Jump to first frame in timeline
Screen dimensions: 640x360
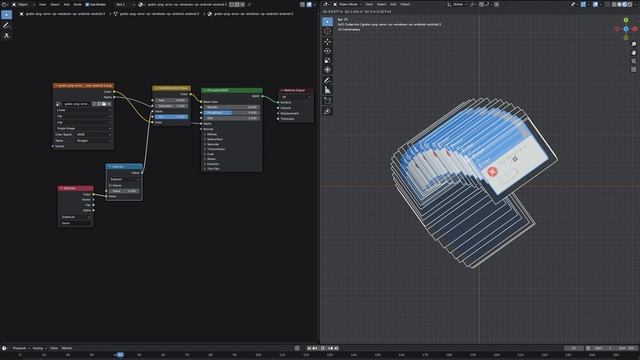[309, 348]
